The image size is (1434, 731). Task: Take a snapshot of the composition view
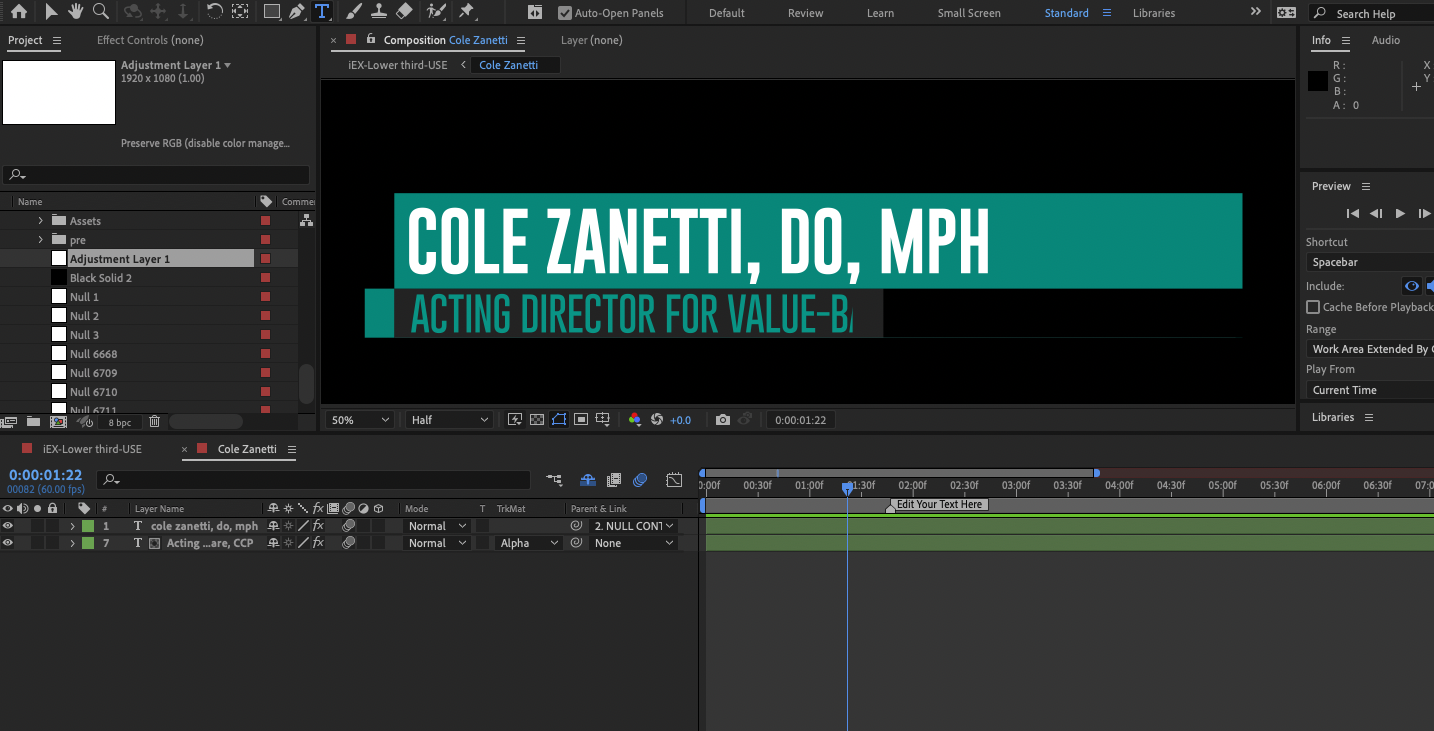(x=723, y=419)
